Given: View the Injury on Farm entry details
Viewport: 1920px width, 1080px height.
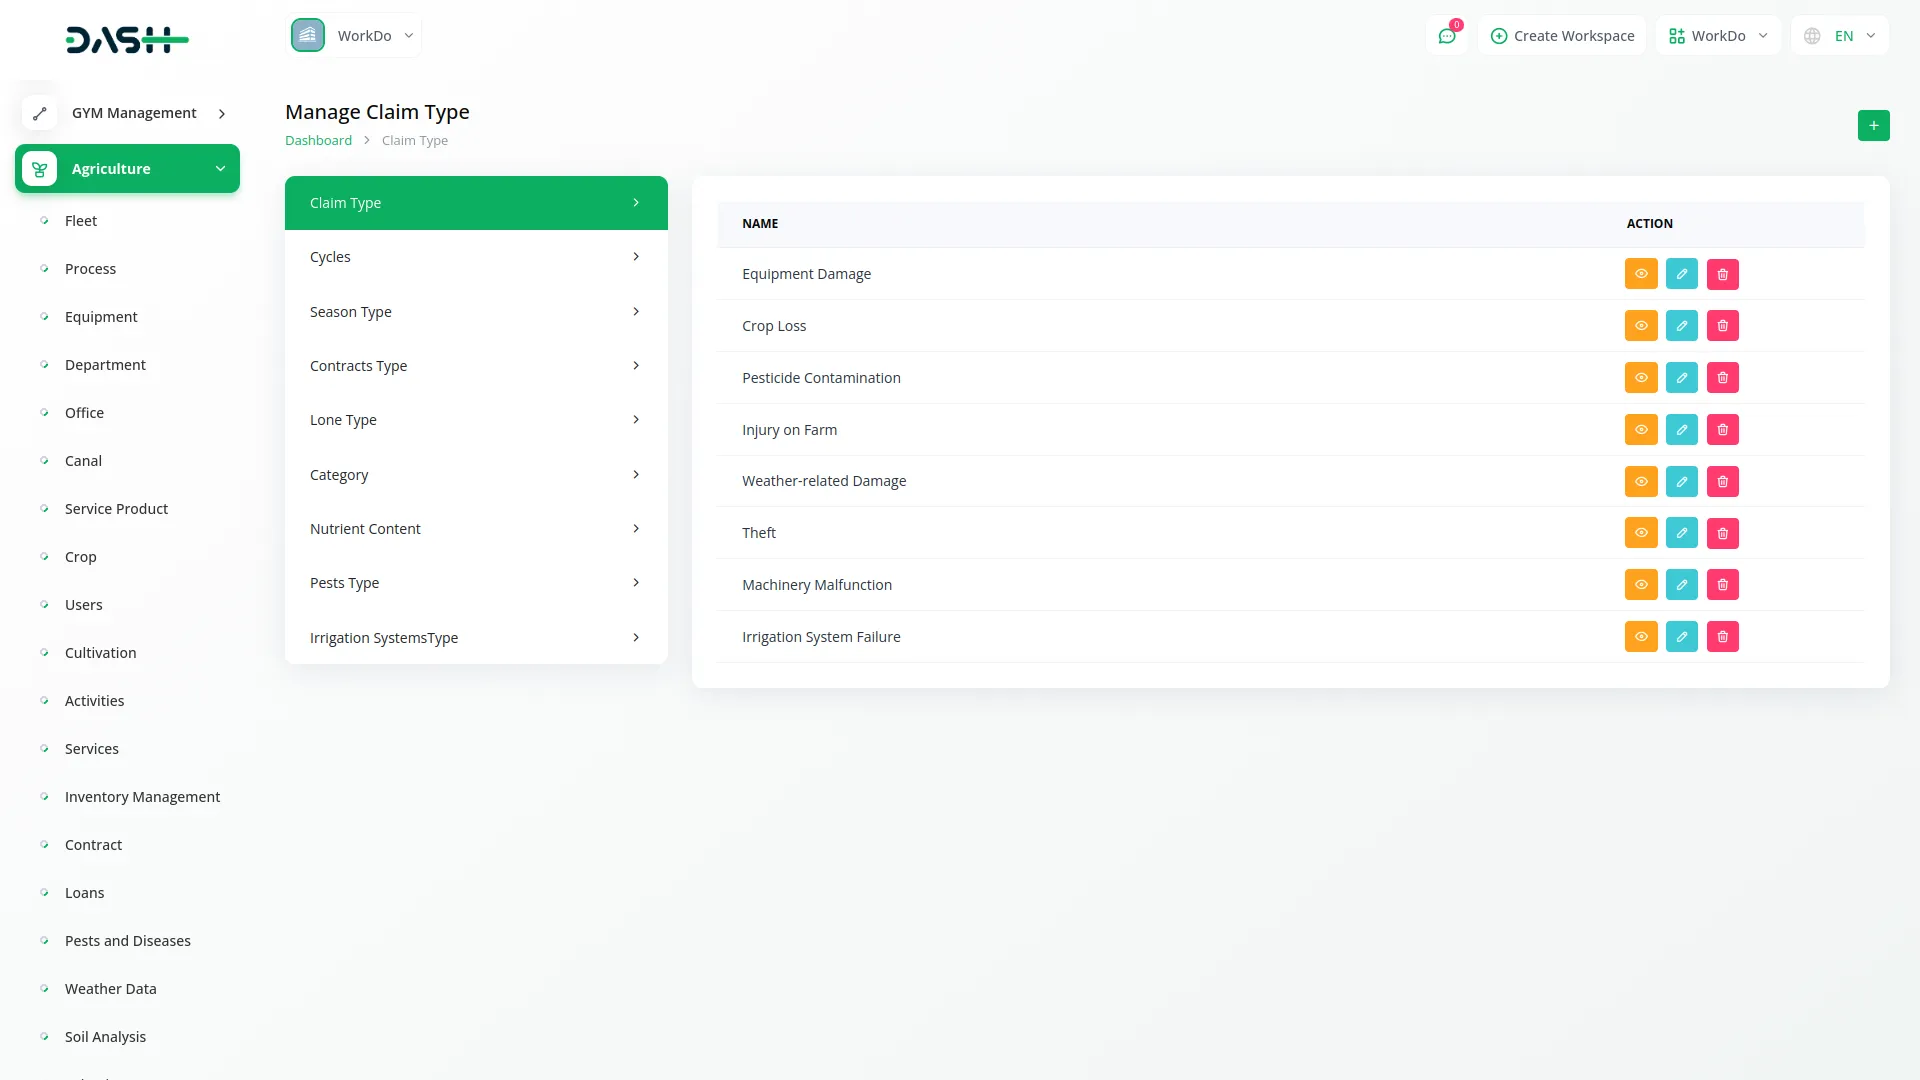Looking at the screenshot, I should pyautogui.click(x=1640, y=430).
